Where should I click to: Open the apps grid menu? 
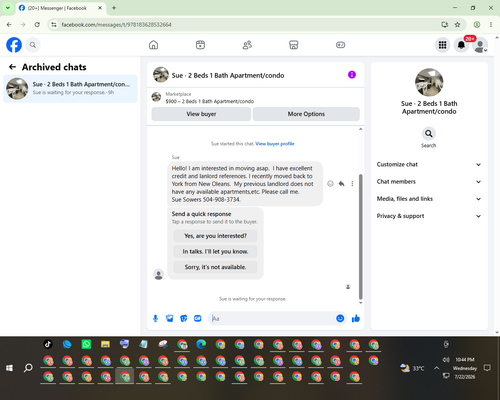442,45
